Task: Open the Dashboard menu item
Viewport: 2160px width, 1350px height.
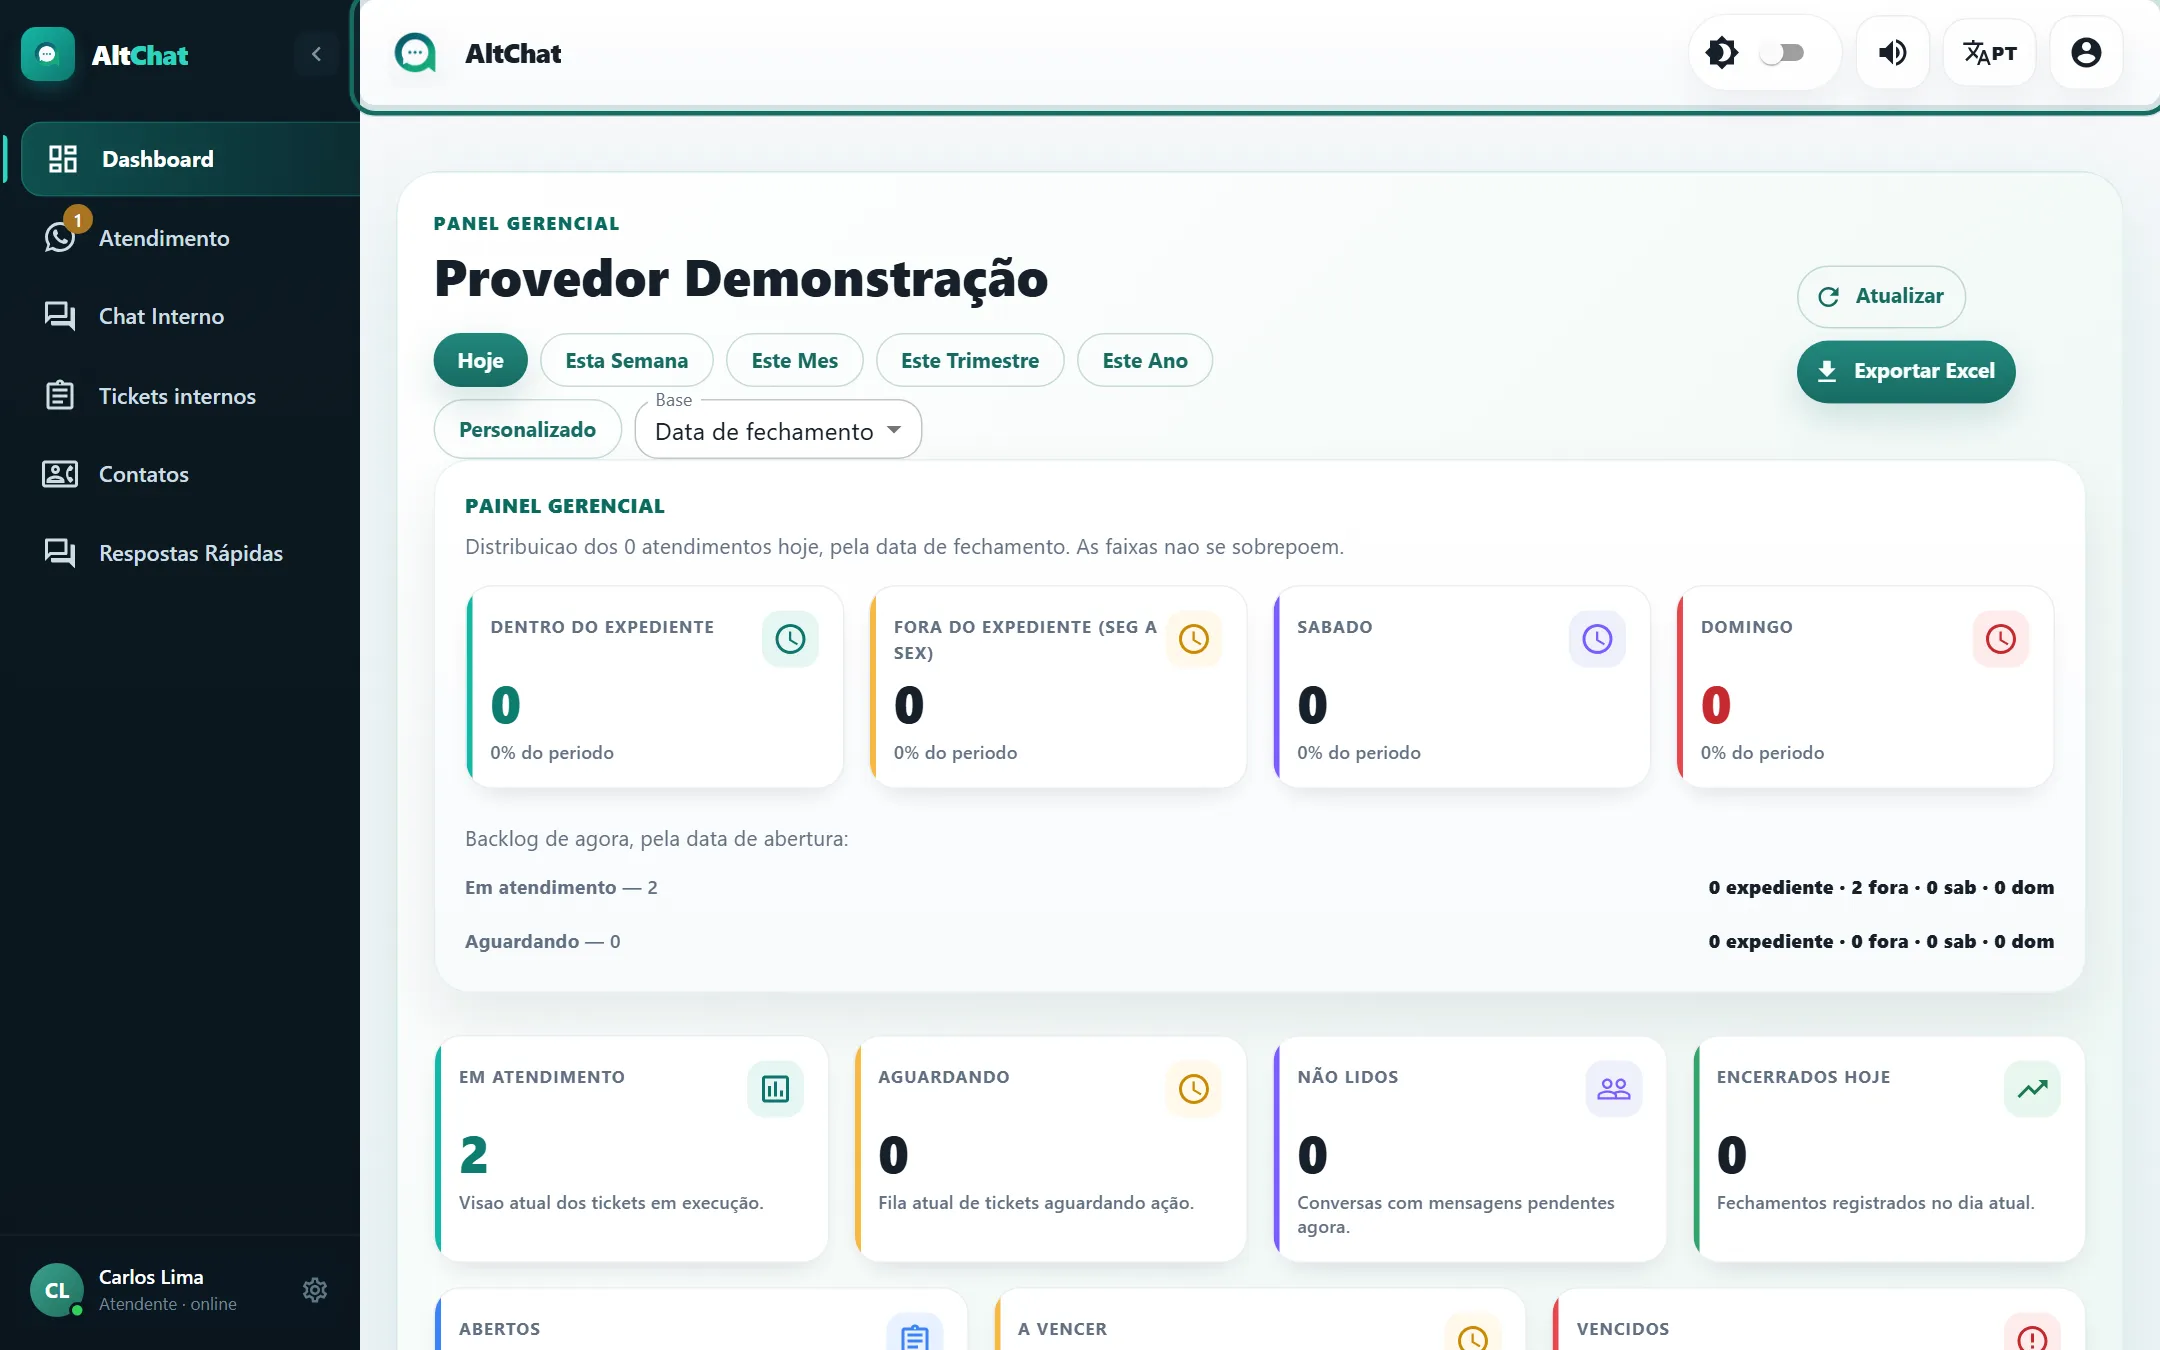Action: tap(190, 159)
